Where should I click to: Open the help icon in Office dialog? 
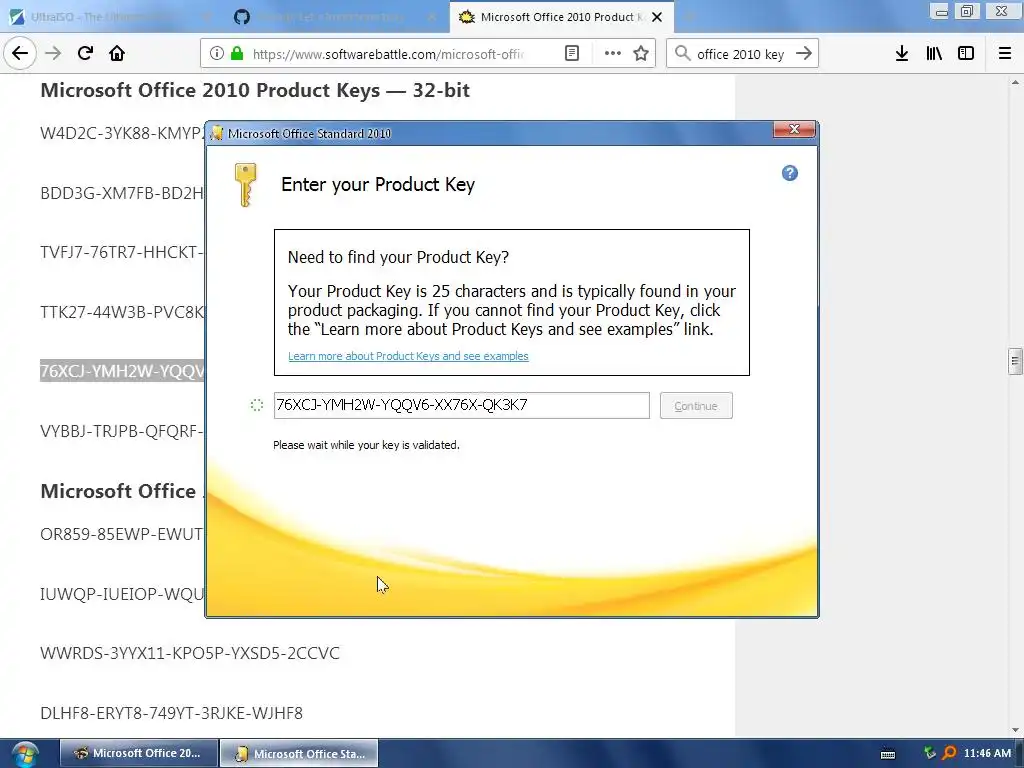coord(790,173)
